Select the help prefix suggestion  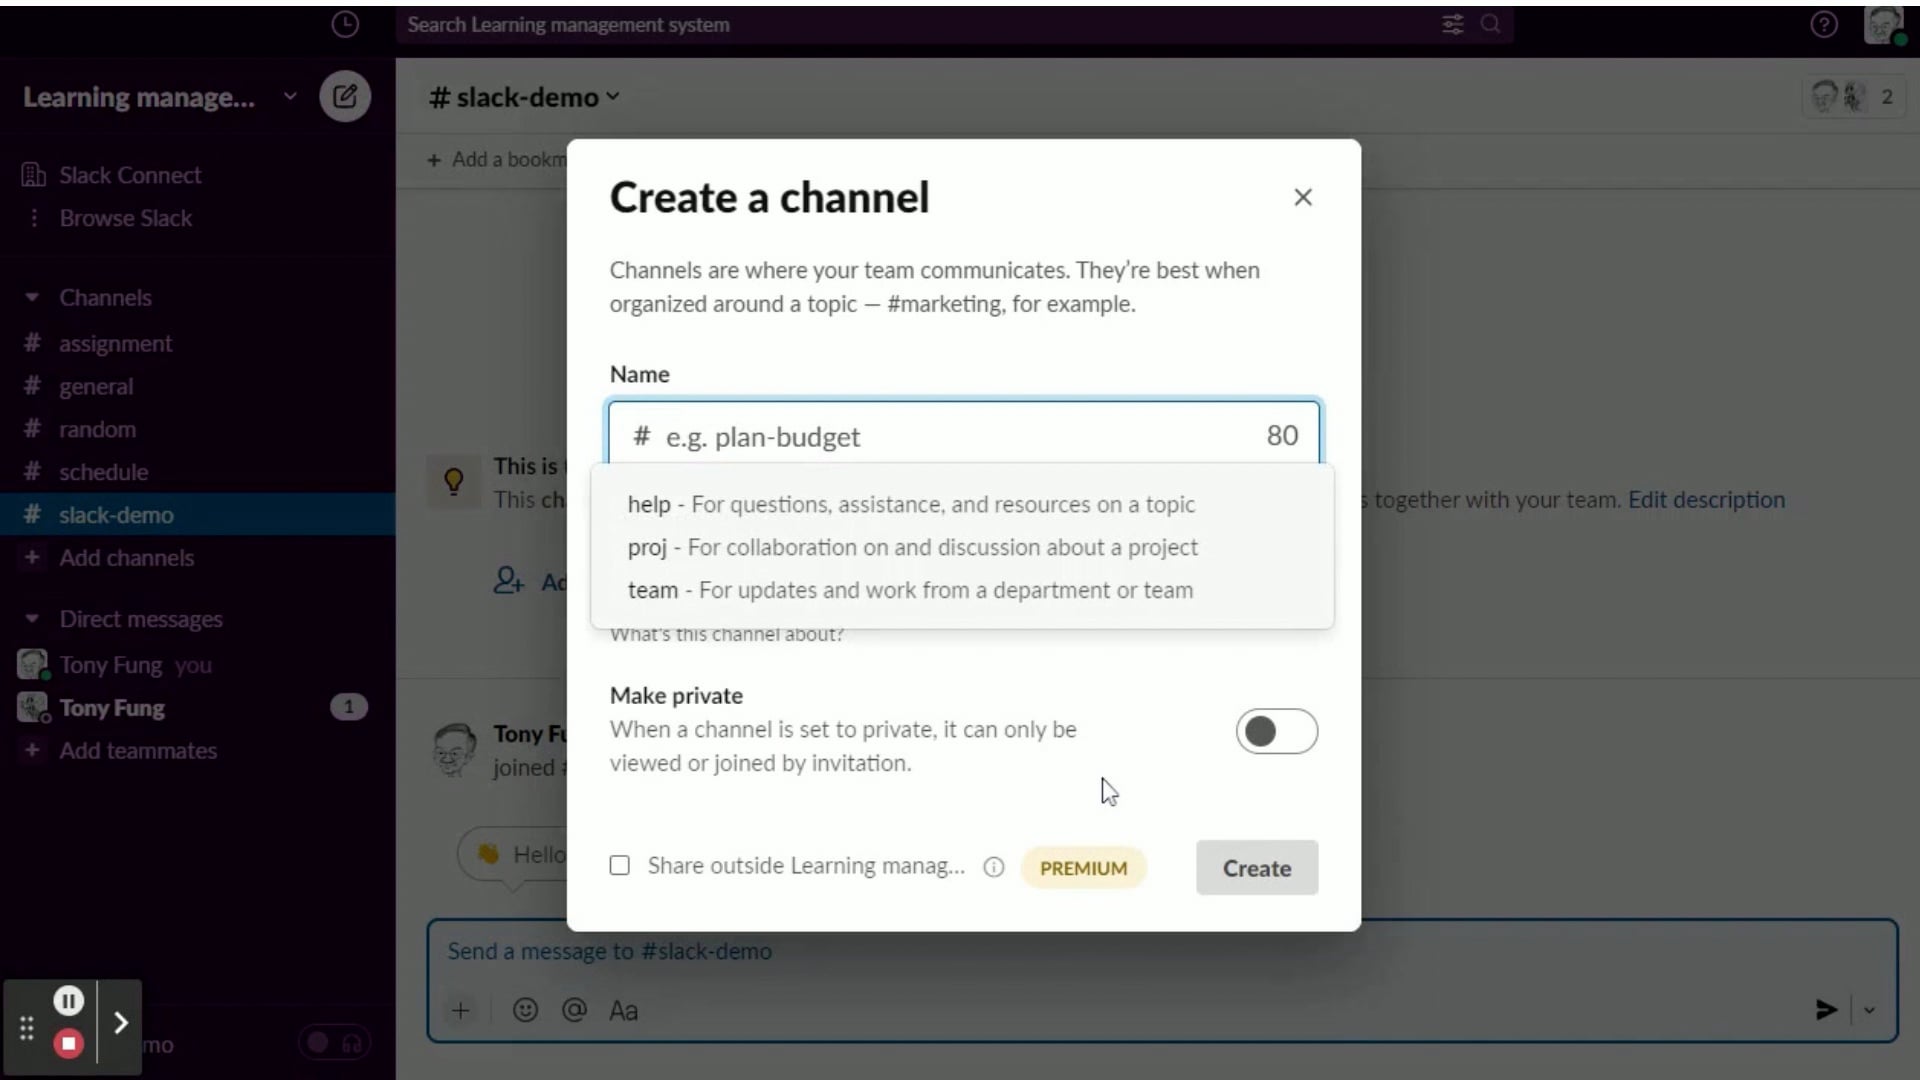[x=962, y=504]
